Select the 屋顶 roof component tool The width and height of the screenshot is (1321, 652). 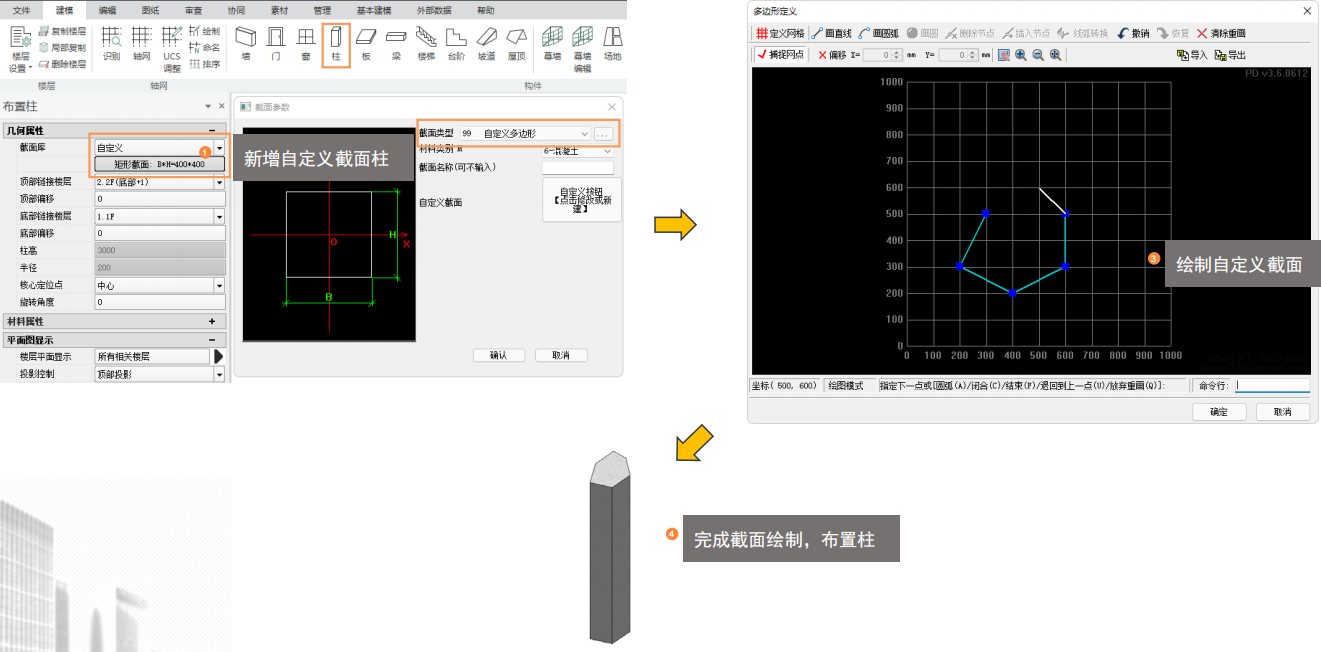(516, 44)
